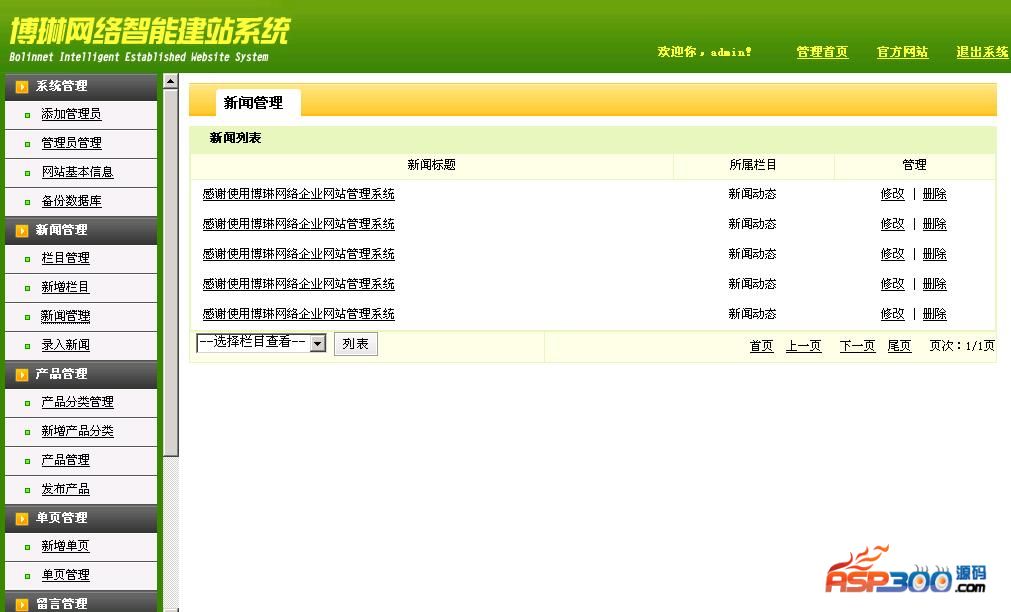1011x612 pixels.
Task: Click the 系统管理 section arrow icon
Action: (22, 86)
